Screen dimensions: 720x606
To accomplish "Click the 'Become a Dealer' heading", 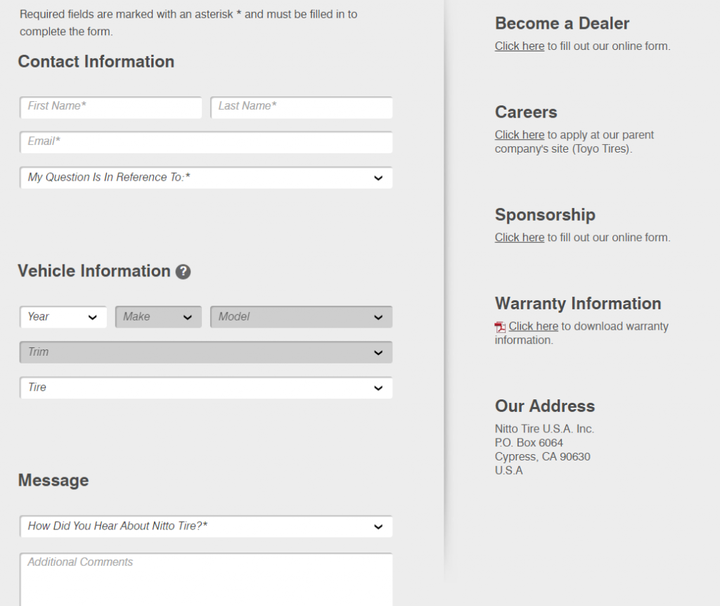I will tap(562, 23).
